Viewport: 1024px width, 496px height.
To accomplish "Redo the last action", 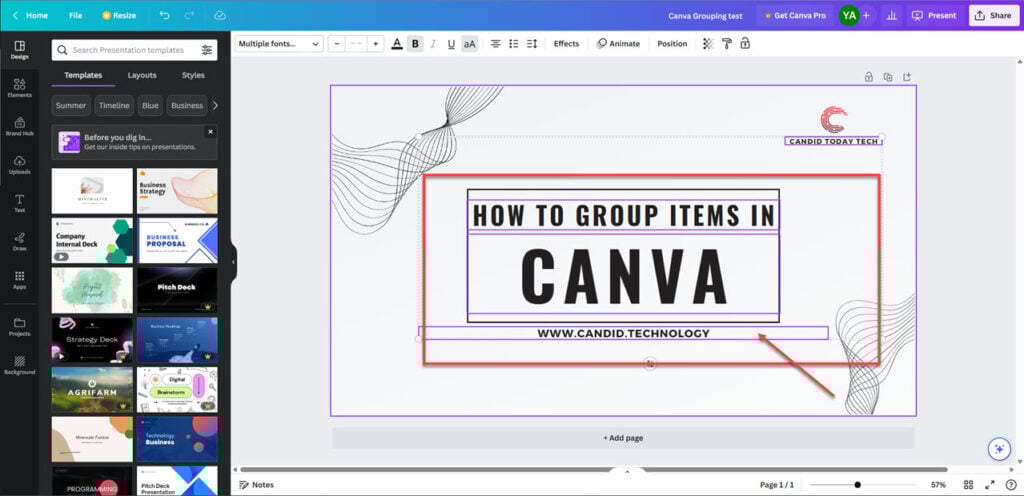I will 189,15.
